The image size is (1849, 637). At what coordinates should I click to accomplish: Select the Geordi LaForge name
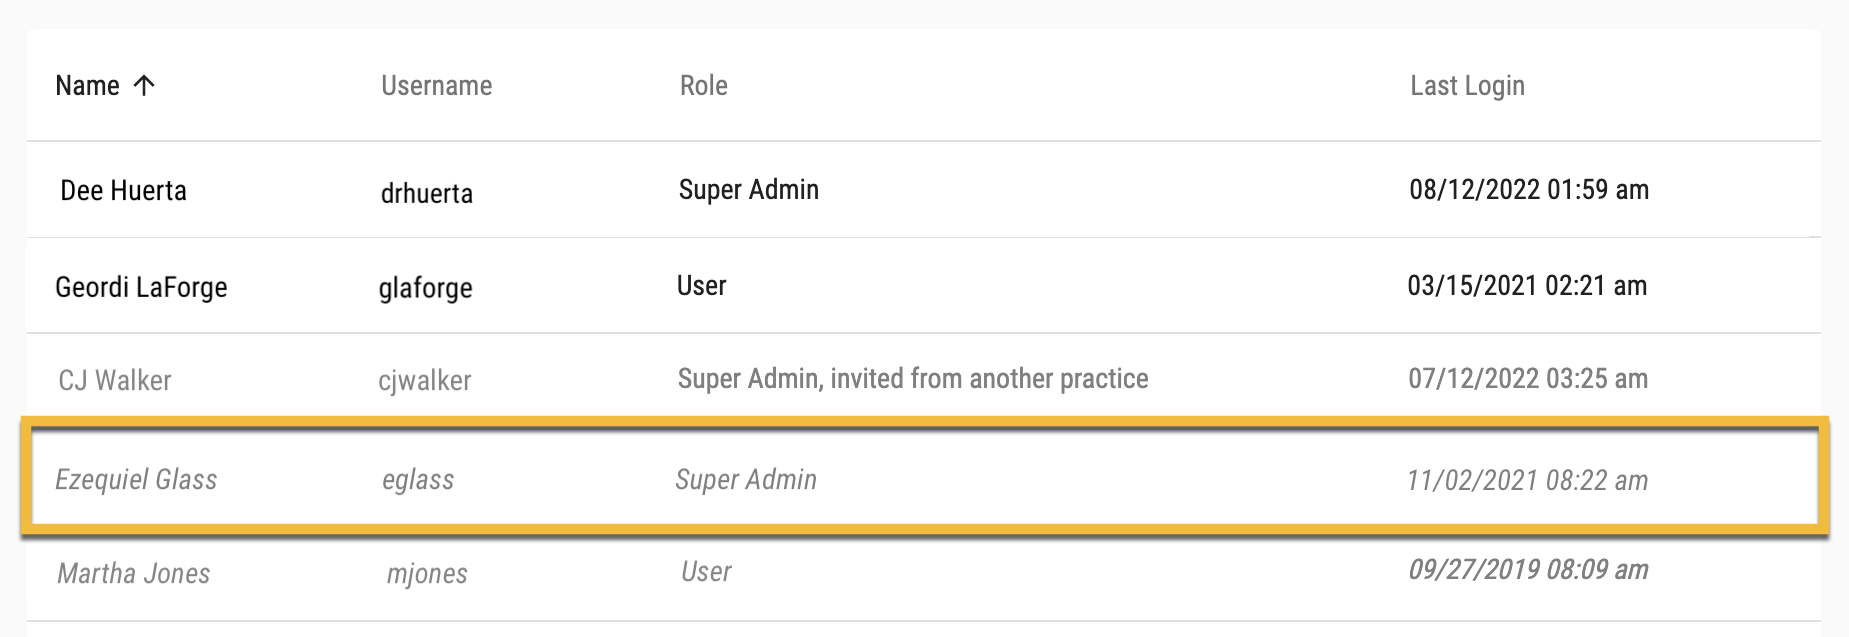[141, 287]
